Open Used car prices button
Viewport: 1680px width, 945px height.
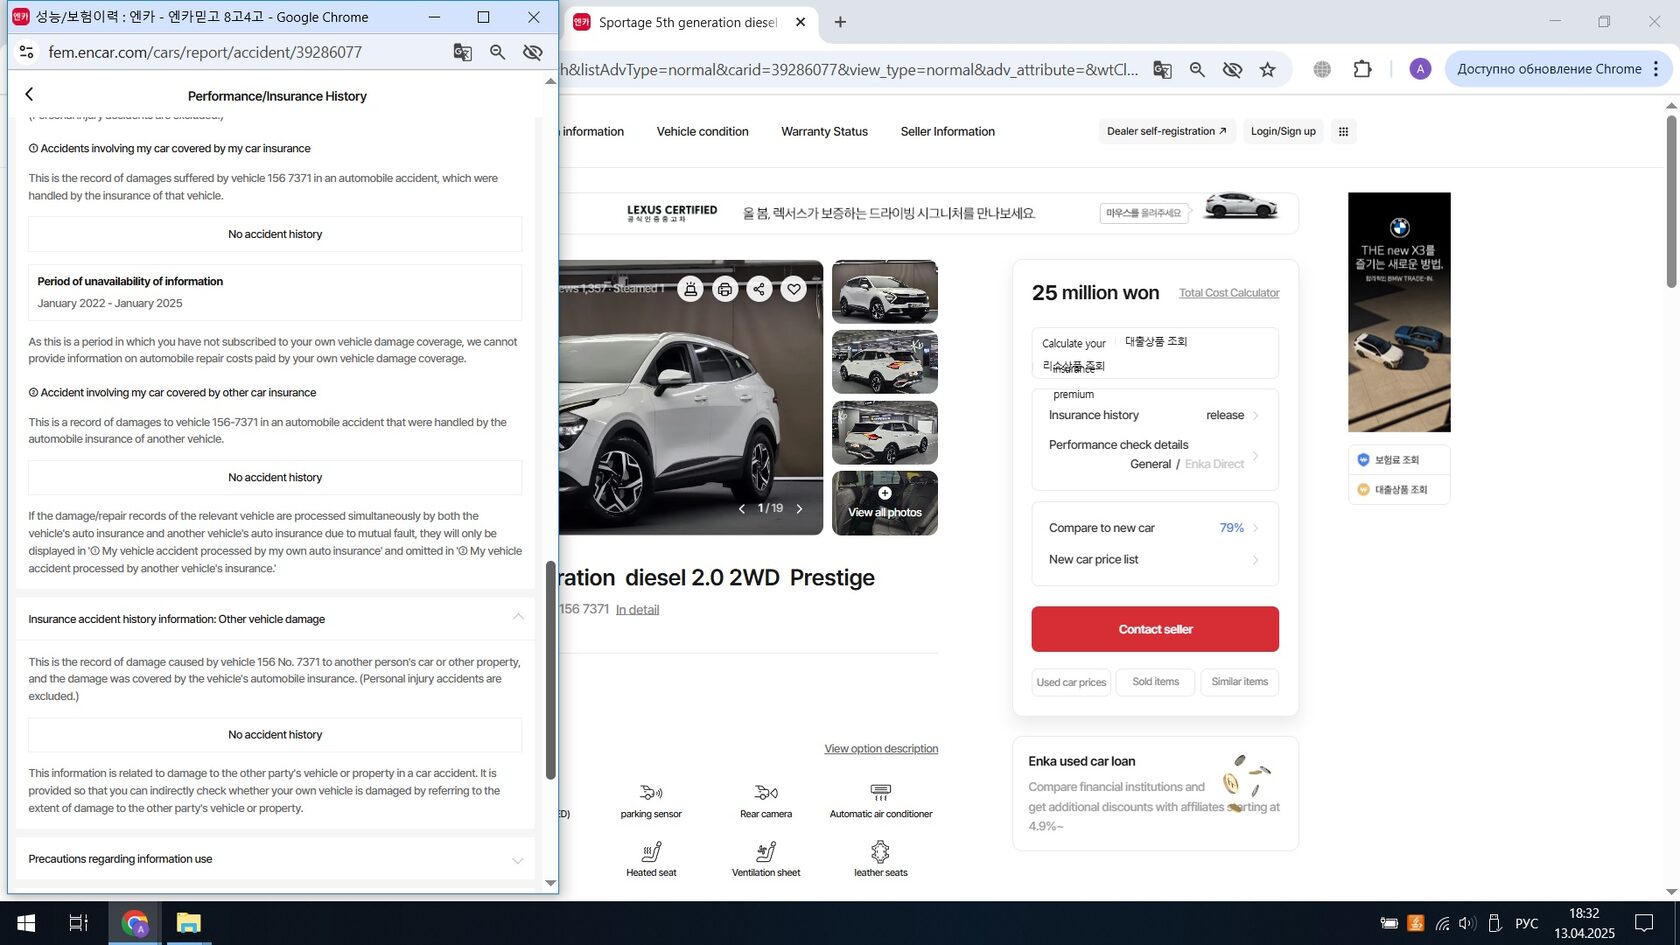pyautogui.click(x=1071, y=682)
